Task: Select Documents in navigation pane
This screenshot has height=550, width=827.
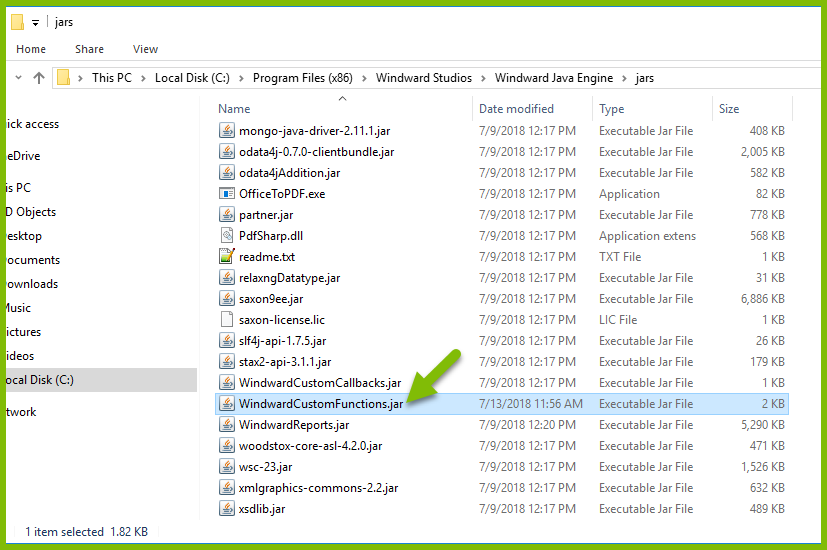Action: [x=33, y=260]
